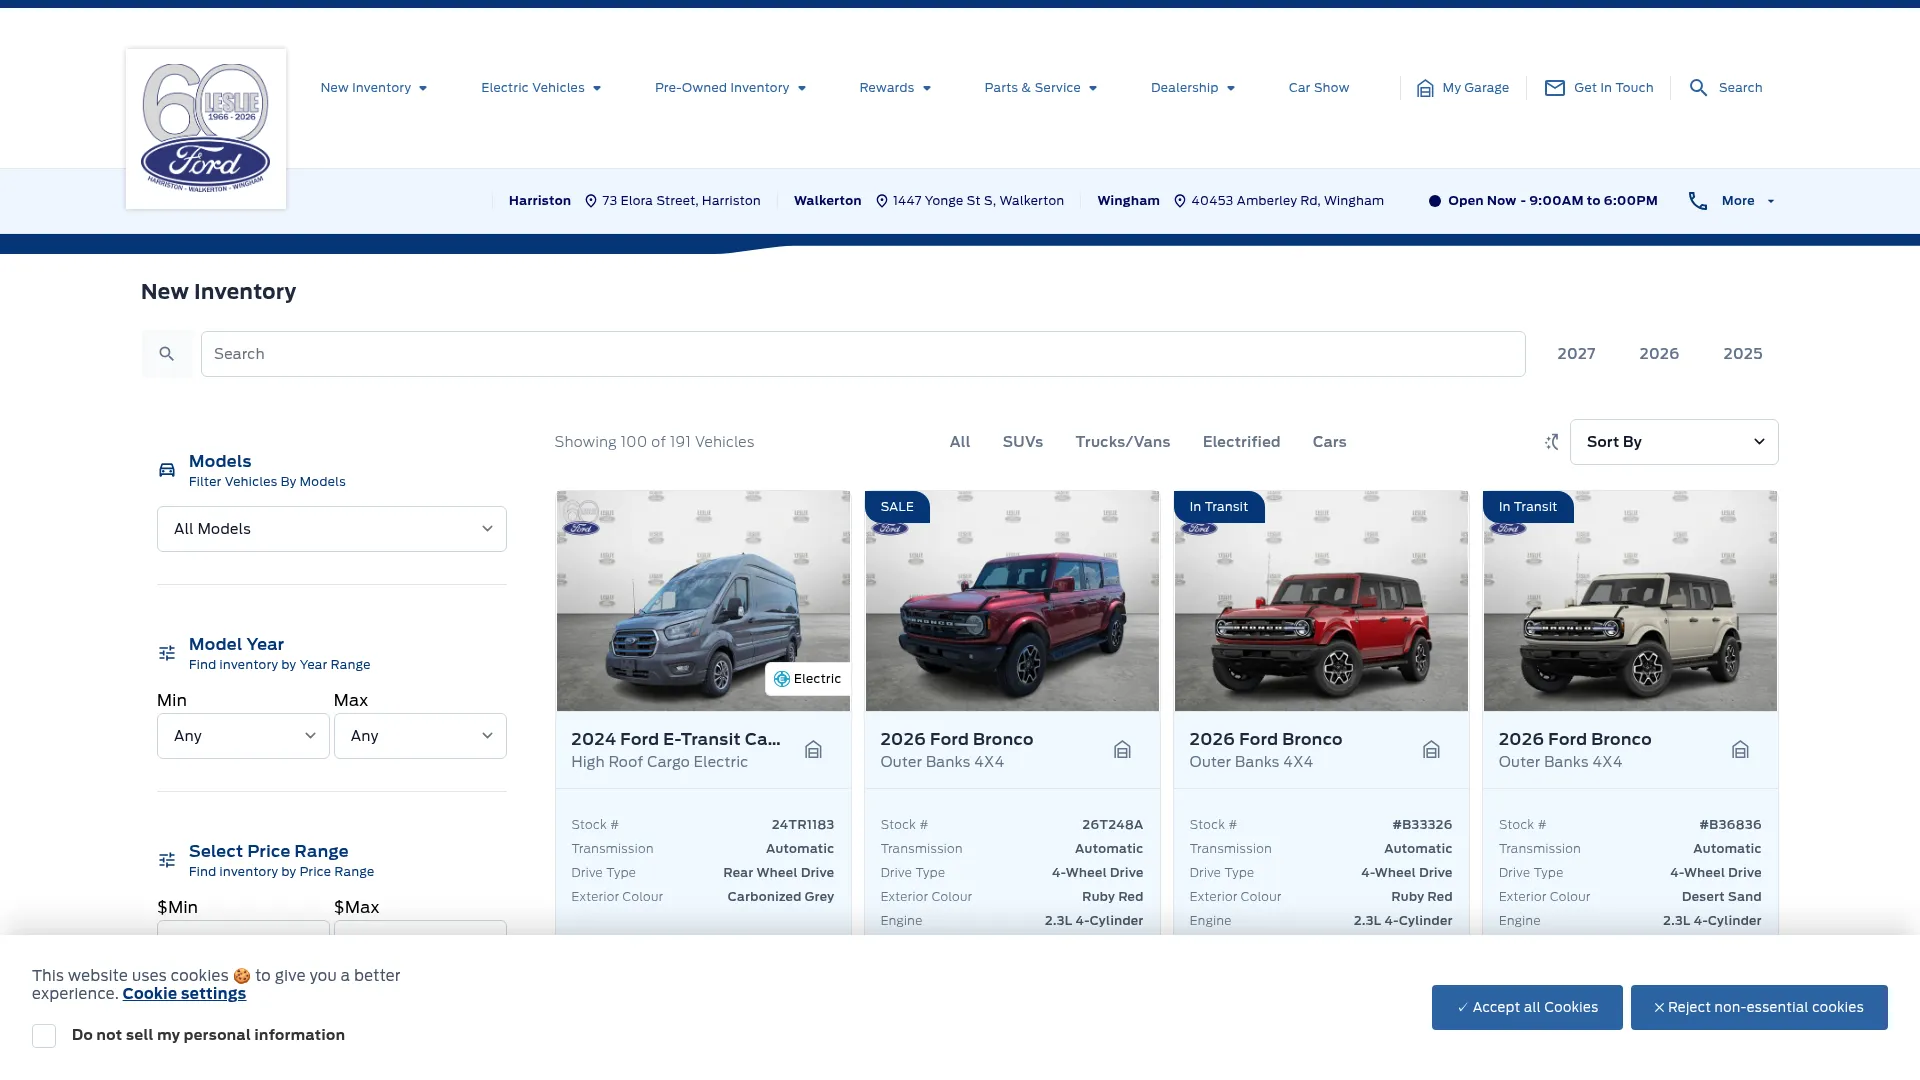Image resolution: width=1920 pixels, height=1080 pixels.
Task: Open the All Models dropdown
Action: point(332,529)
